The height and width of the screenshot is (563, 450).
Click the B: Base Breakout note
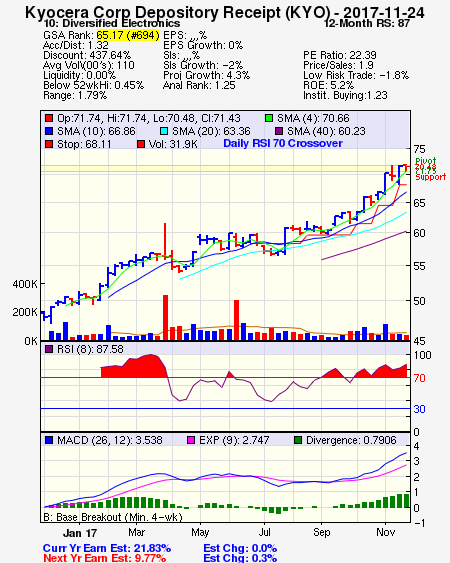pyautogui.click(x=113, y=517)
